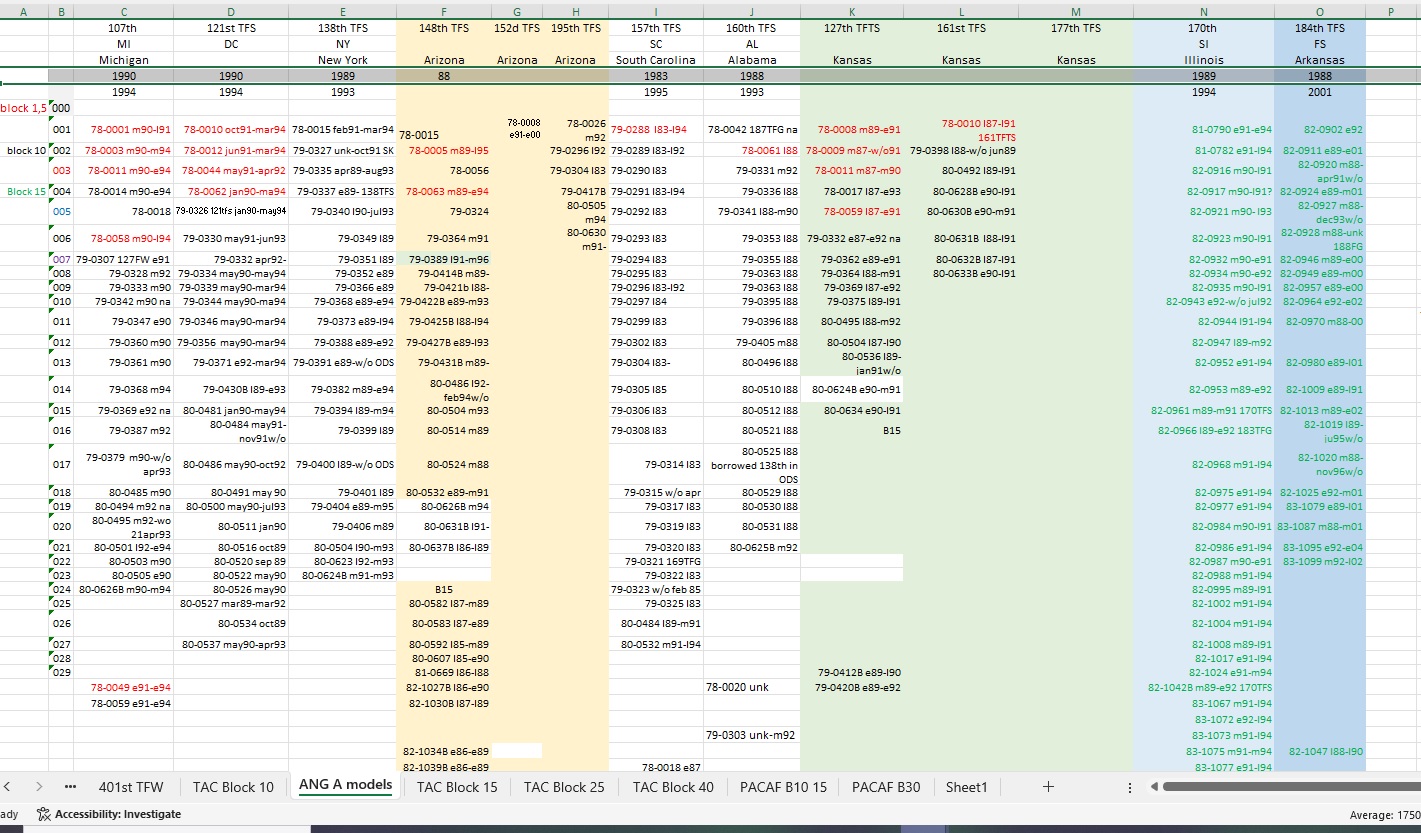
Task: Select the 184th TFS cell
Action: pyautogui.click(x=1320, y=28)
